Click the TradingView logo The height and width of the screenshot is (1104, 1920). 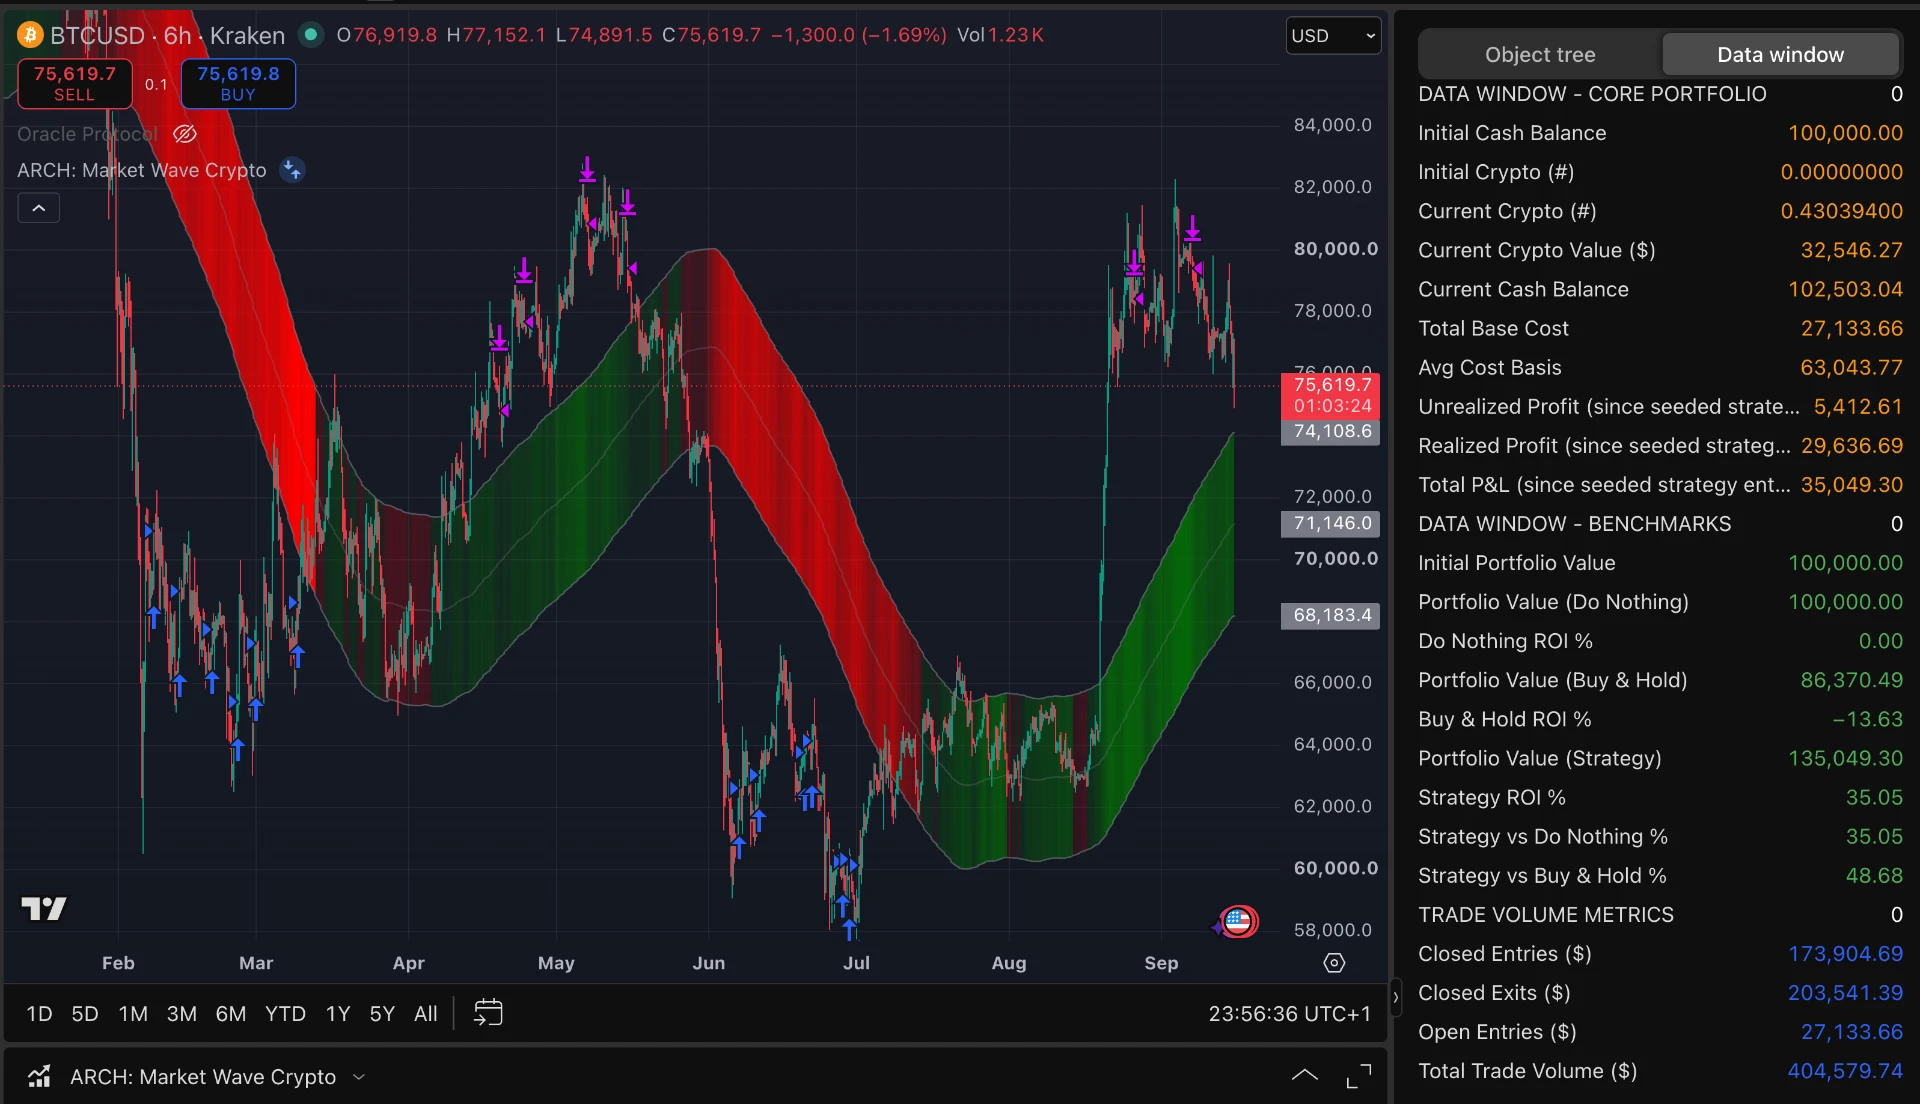44,908
